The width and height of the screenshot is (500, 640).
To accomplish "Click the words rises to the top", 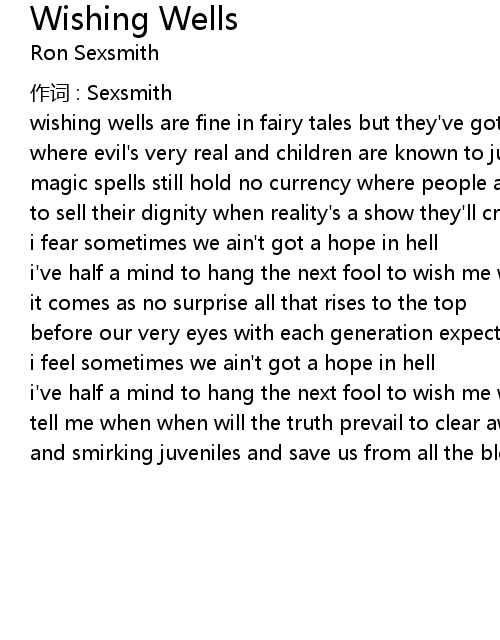I will (x=396, y=303).
